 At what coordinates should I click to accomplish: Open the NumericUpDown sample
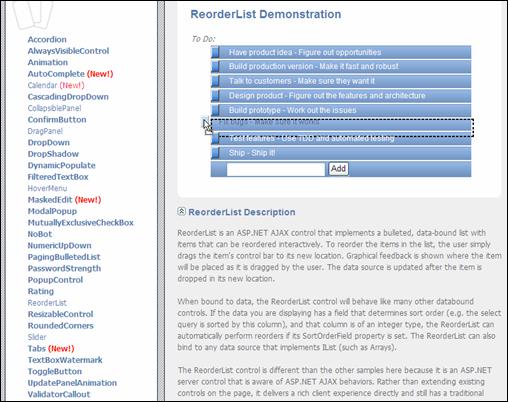coord(59,246)
